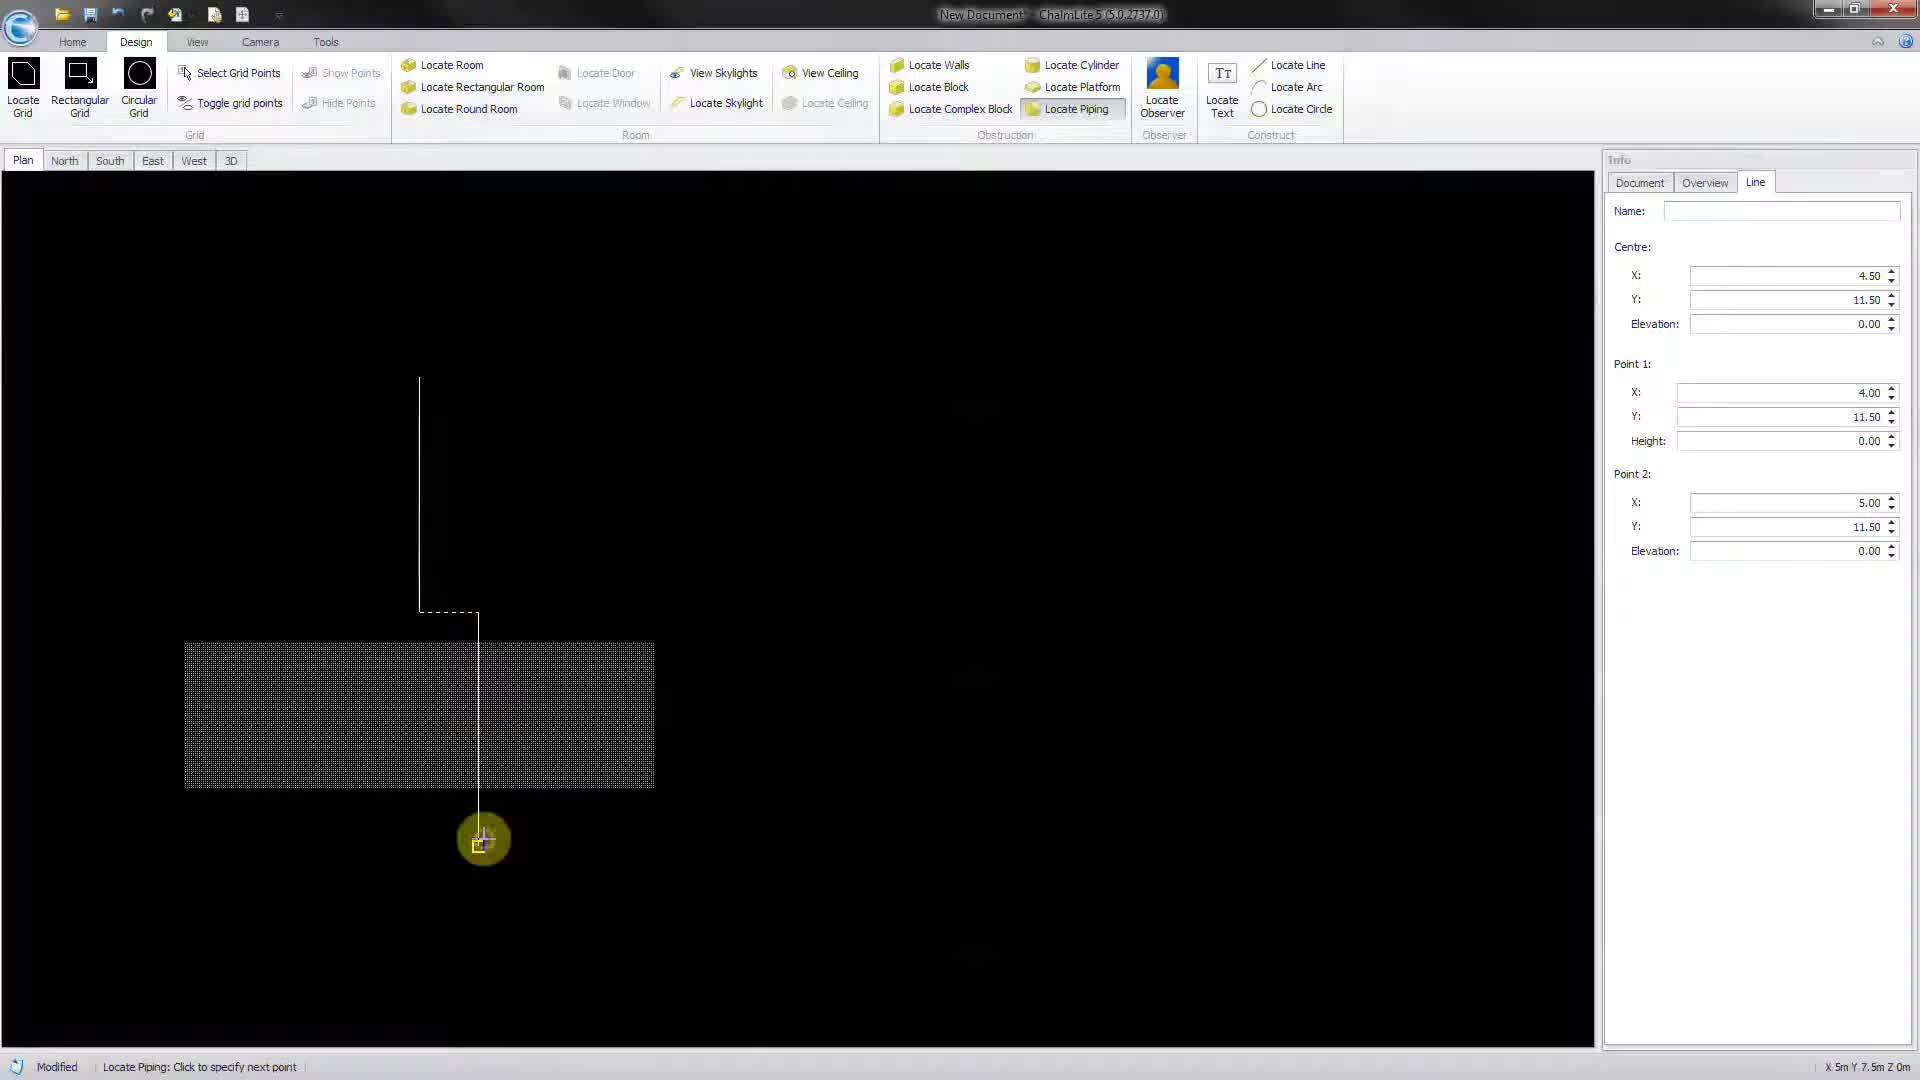Select the Locate Line construct tool
Image resolution: width=1920 pixels, height=1080 pixels.
tap(1290, 64)
